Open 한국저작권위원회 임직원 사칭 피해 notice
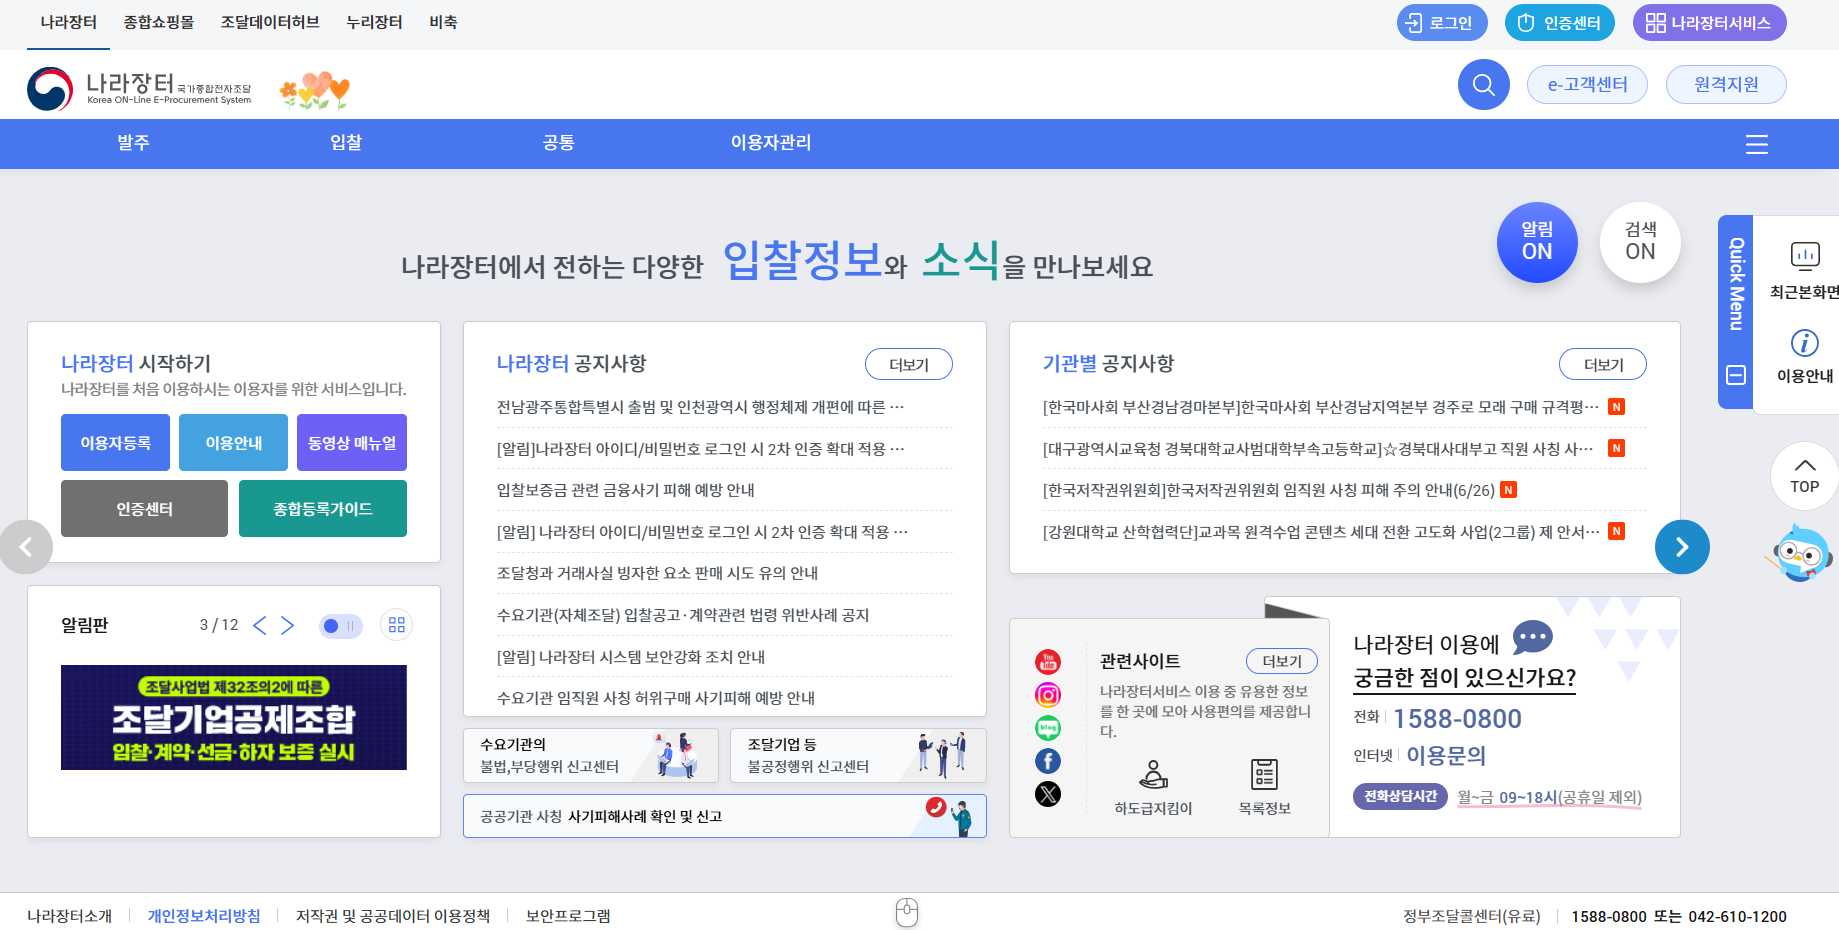This screenshot has height=930, width=1839. tap(1268, 490)
